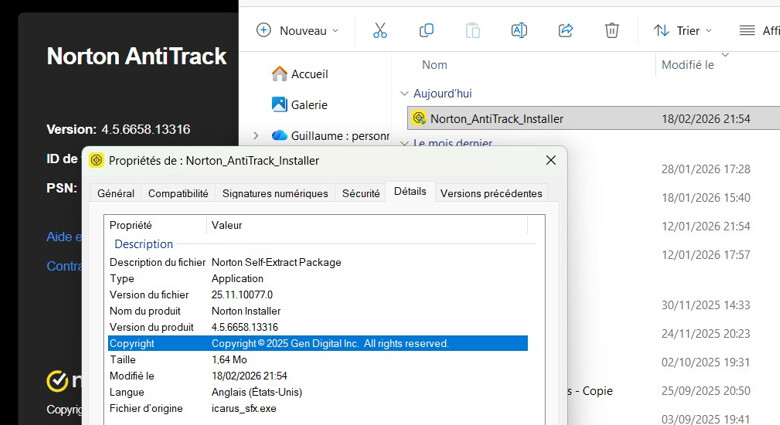
Task: Open Galerie in the navigation pane
Action: (x=308, y=105)
